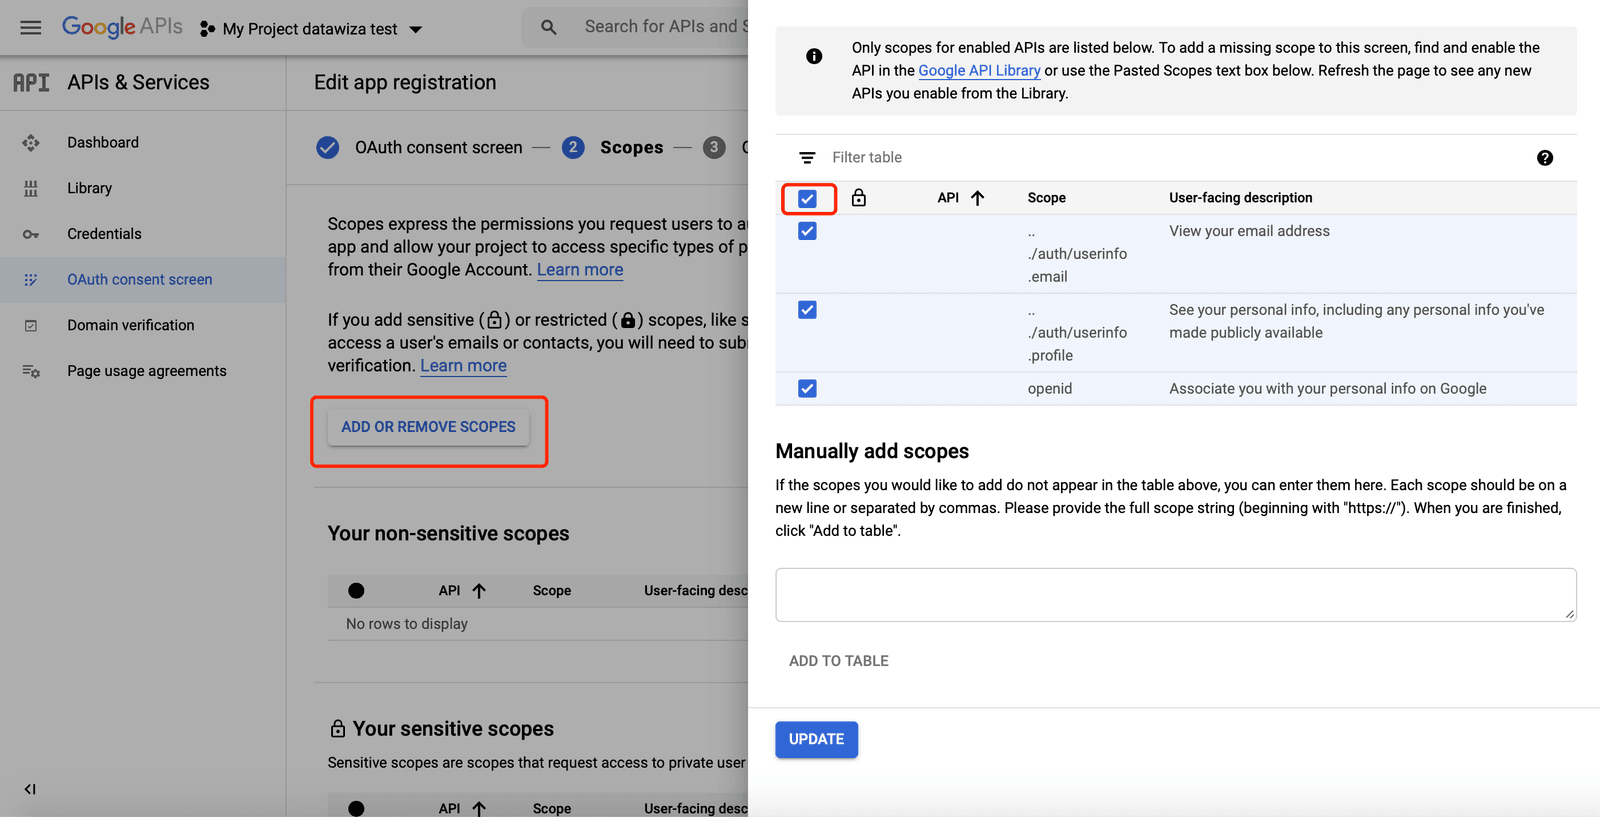Click the lock icon next to Your sensitive scopes

(x=338, y=729)
